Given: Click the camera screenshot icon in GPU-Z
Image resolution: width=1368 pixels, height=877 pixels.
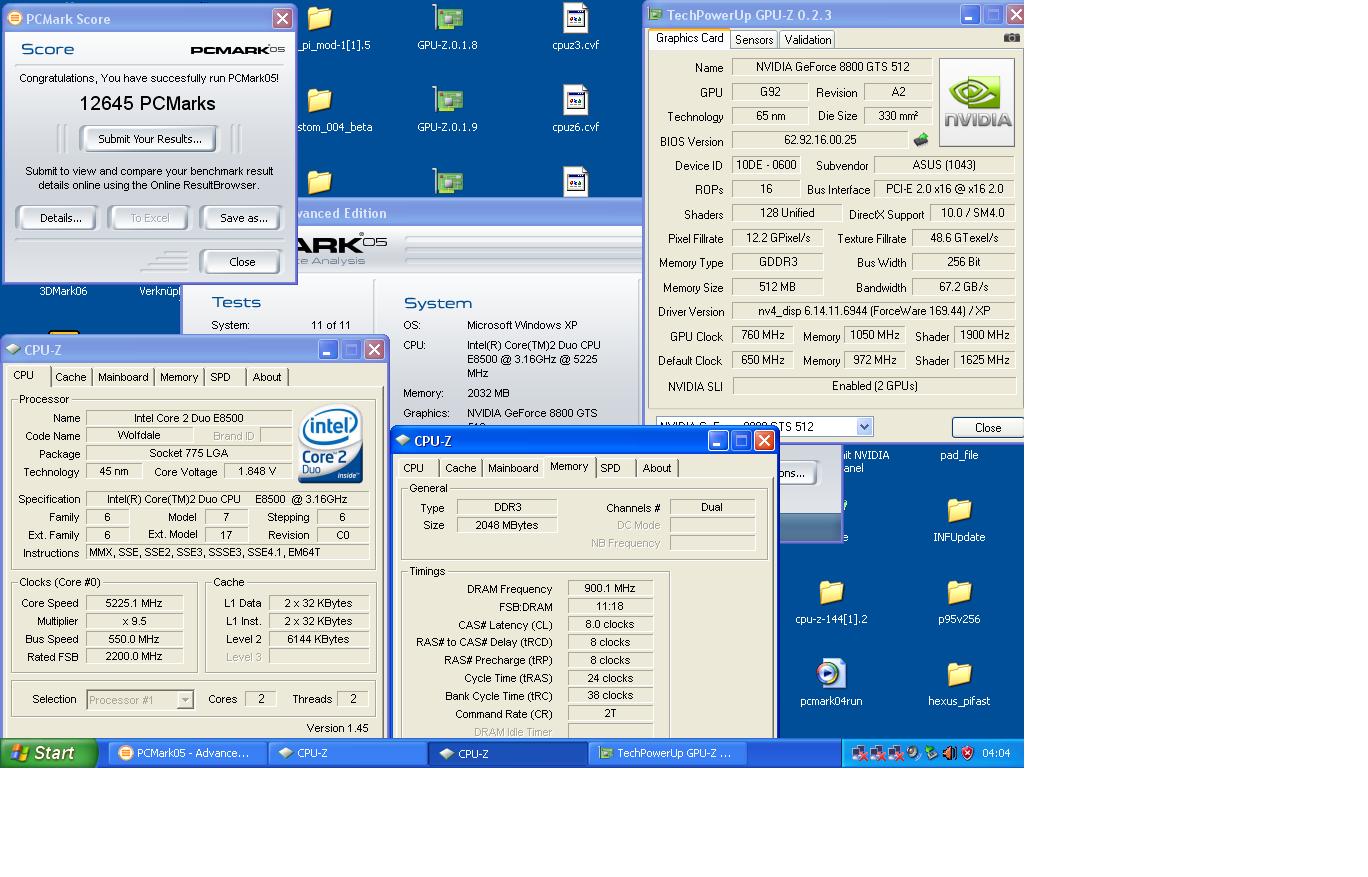Looking at the screenshot, I should (1012, 38).
